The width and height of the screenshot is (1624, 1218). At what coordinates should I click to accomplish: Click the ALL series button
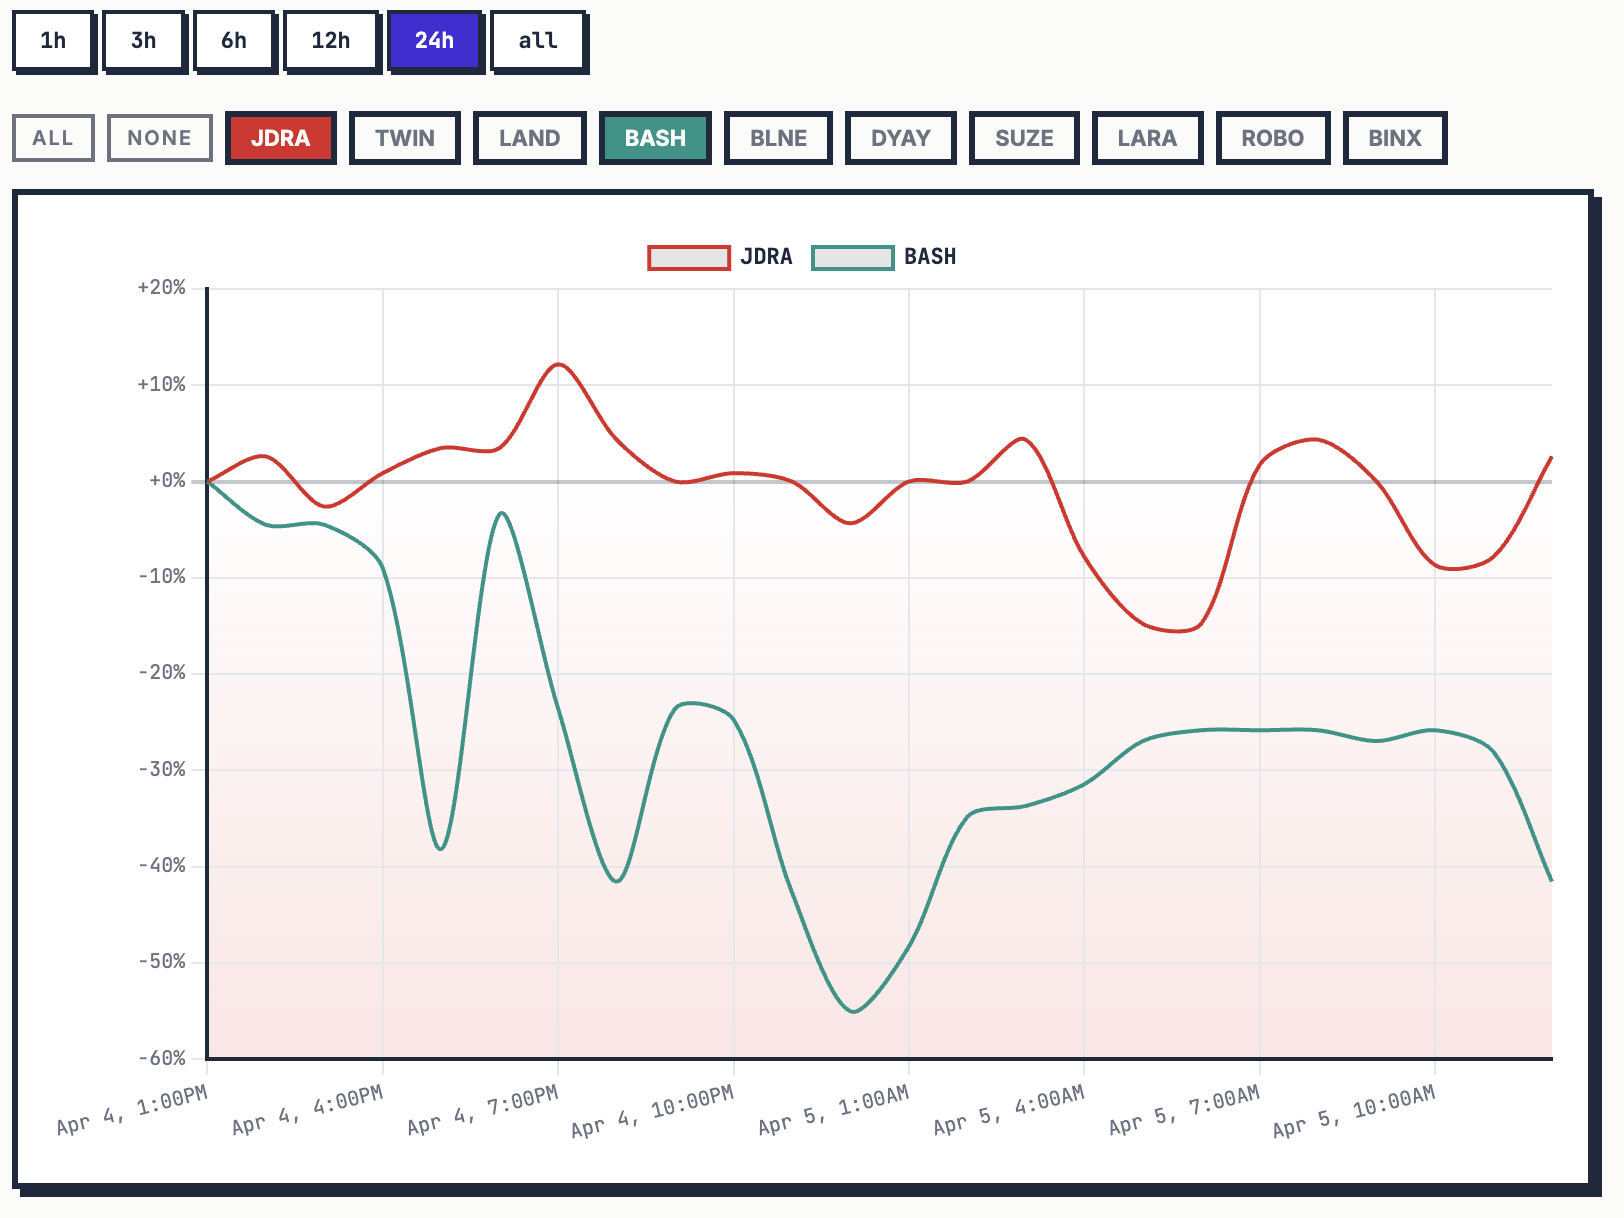pos(53,138)
